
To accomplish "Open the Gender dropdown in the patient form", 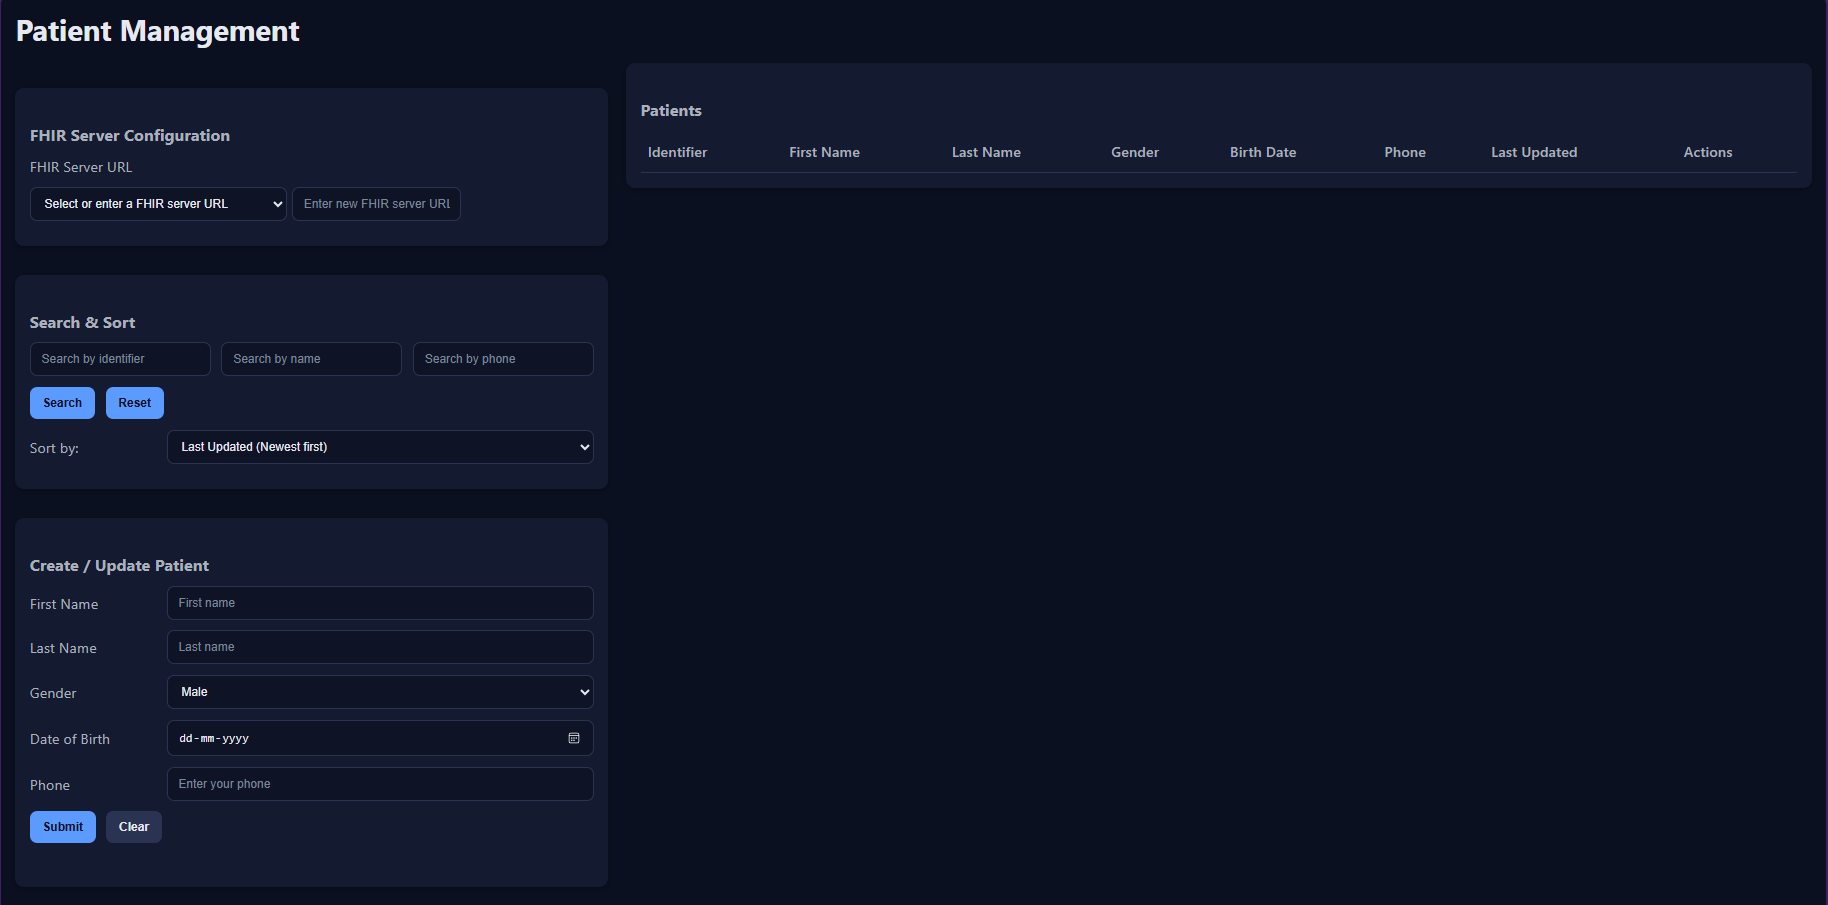I will (380, 692).
